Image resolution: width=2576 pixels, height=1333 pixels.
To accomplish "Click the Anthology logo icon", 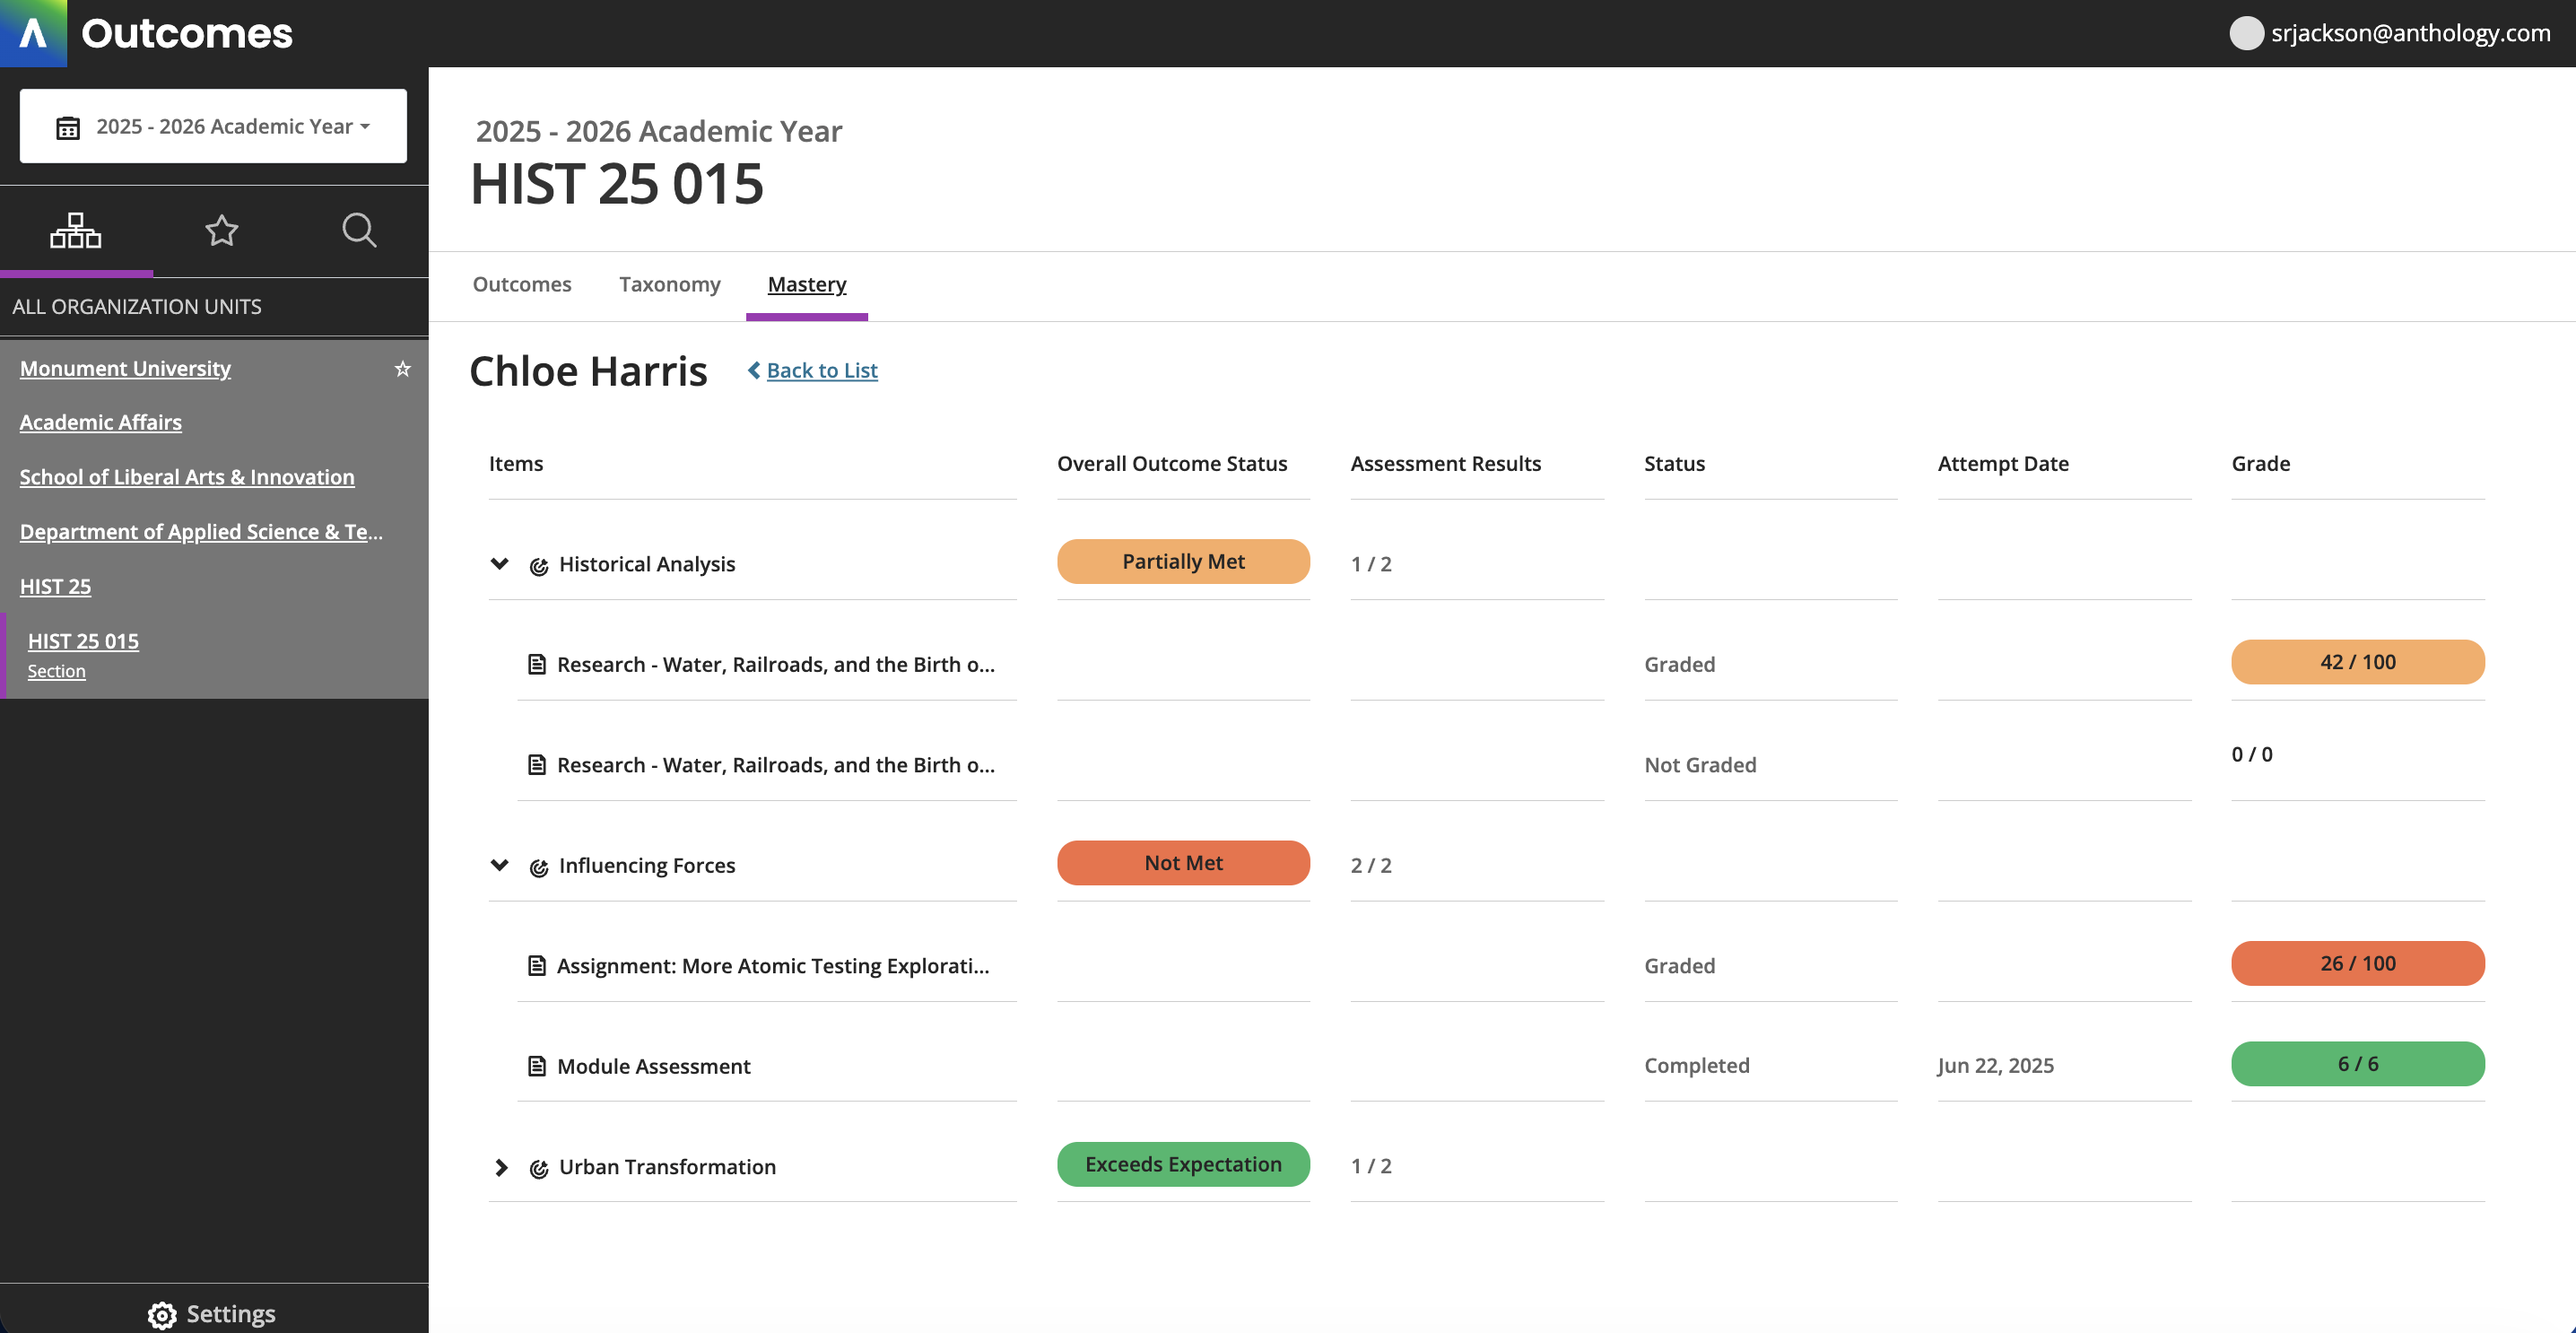I will click(33, 33).
